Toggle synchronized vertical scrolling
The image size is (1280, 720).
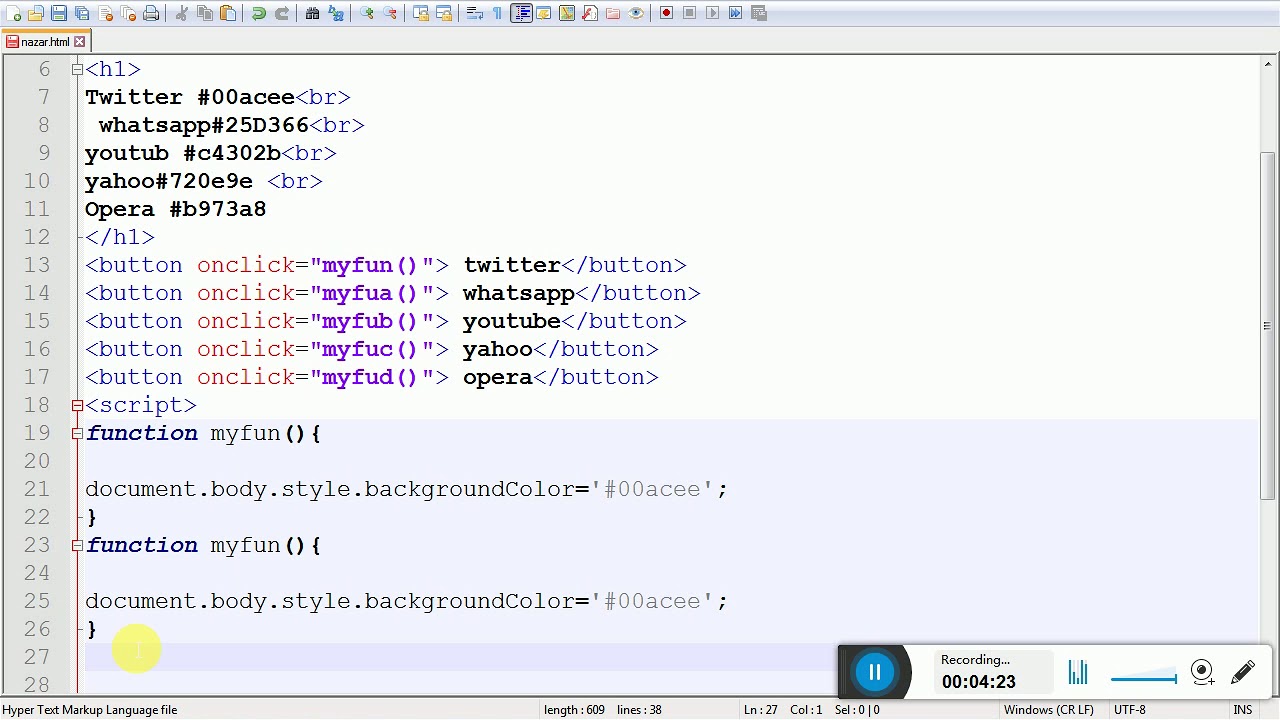coord(421,13)
